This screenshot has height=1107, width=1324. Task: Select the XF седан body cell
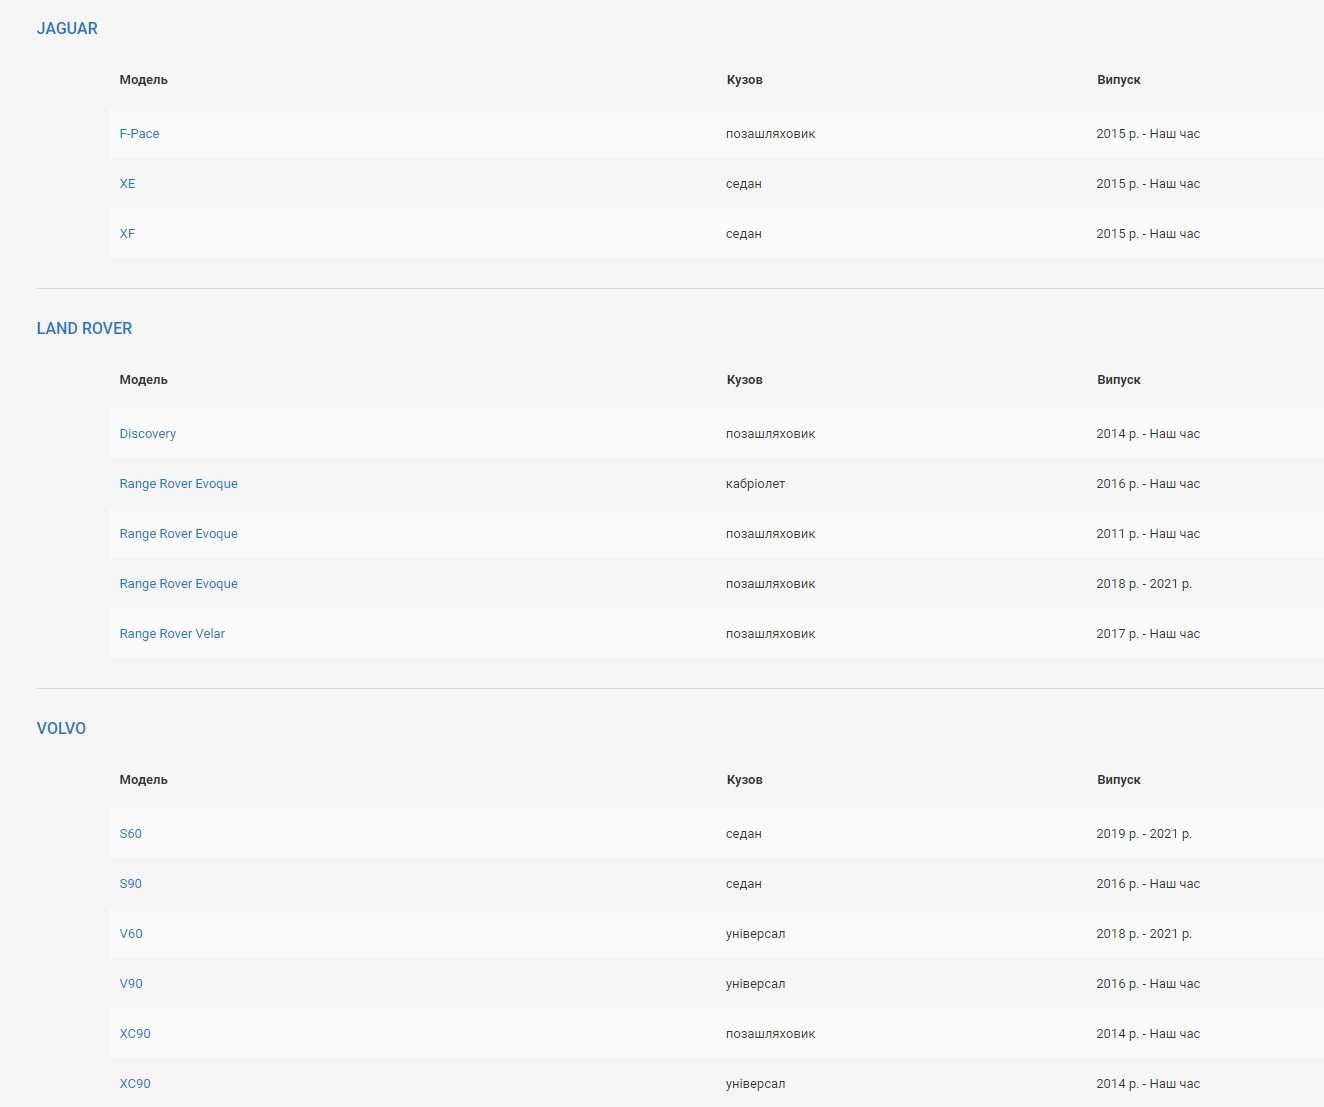pyautogui.click(x=743, y=233)
